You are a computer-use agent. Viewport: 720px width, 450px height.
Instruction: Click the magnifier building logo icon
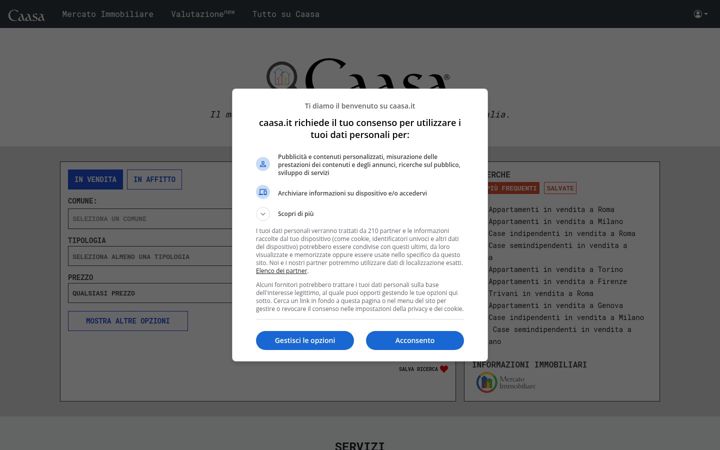coord(281,76)
